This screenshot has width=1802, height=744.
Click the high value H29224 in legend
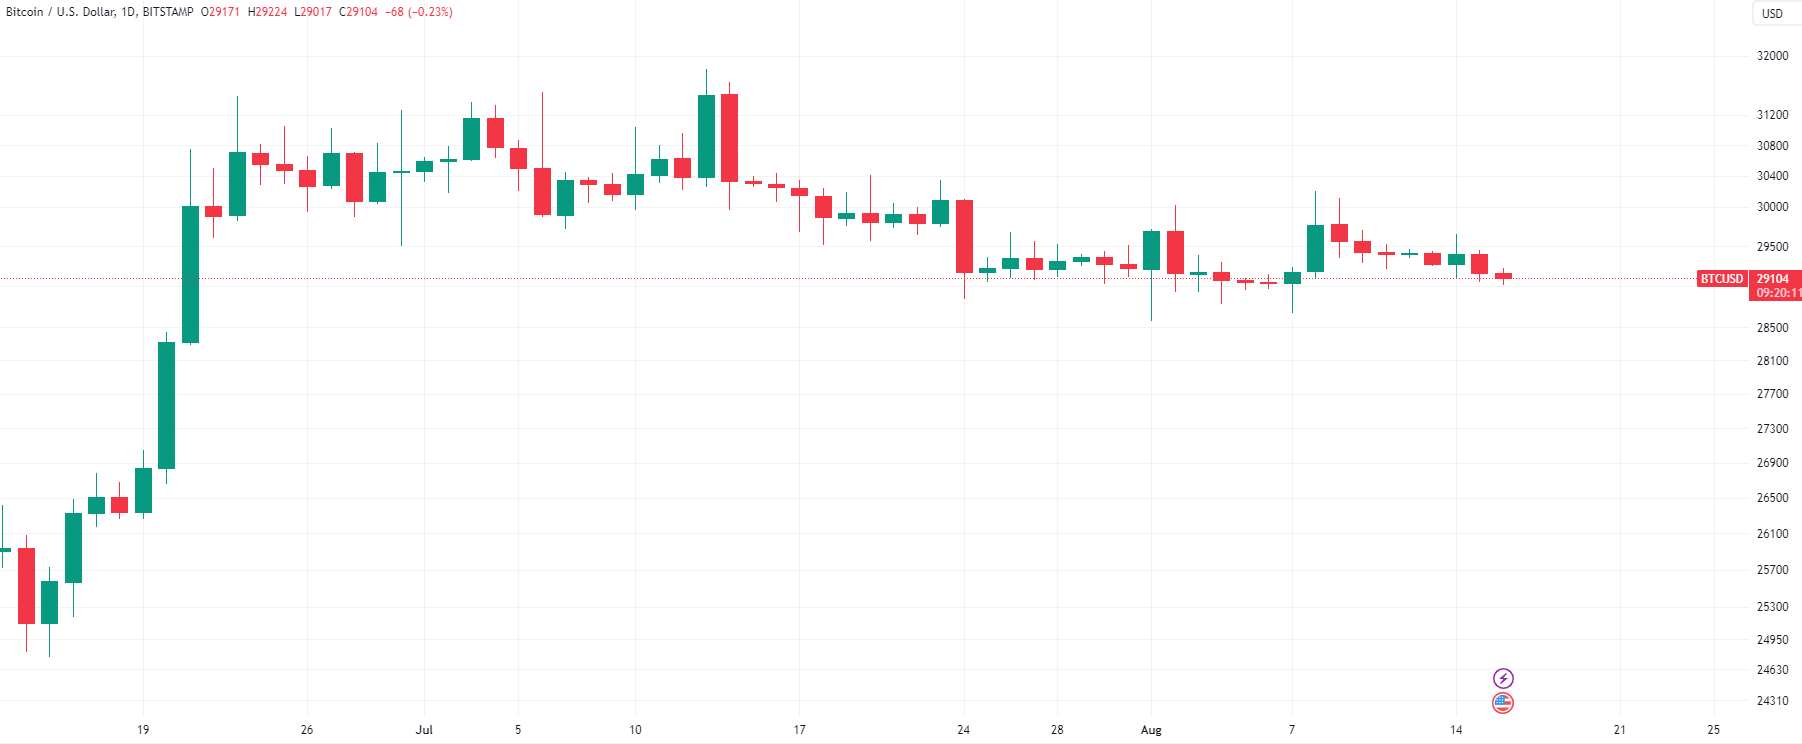(267, 12)
